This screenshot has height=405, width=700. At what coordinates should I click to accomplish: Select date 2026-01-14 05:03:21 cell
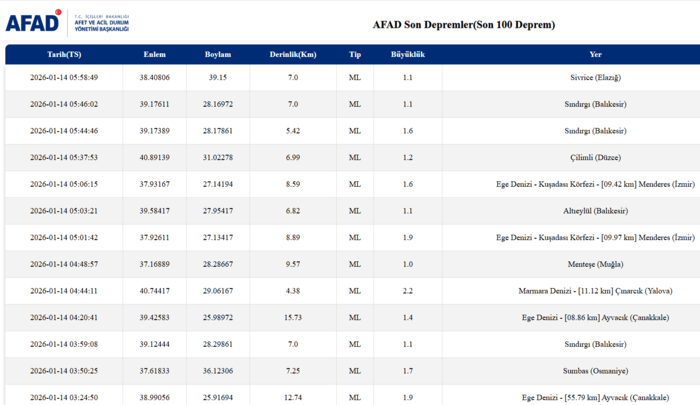coord(64,211)
